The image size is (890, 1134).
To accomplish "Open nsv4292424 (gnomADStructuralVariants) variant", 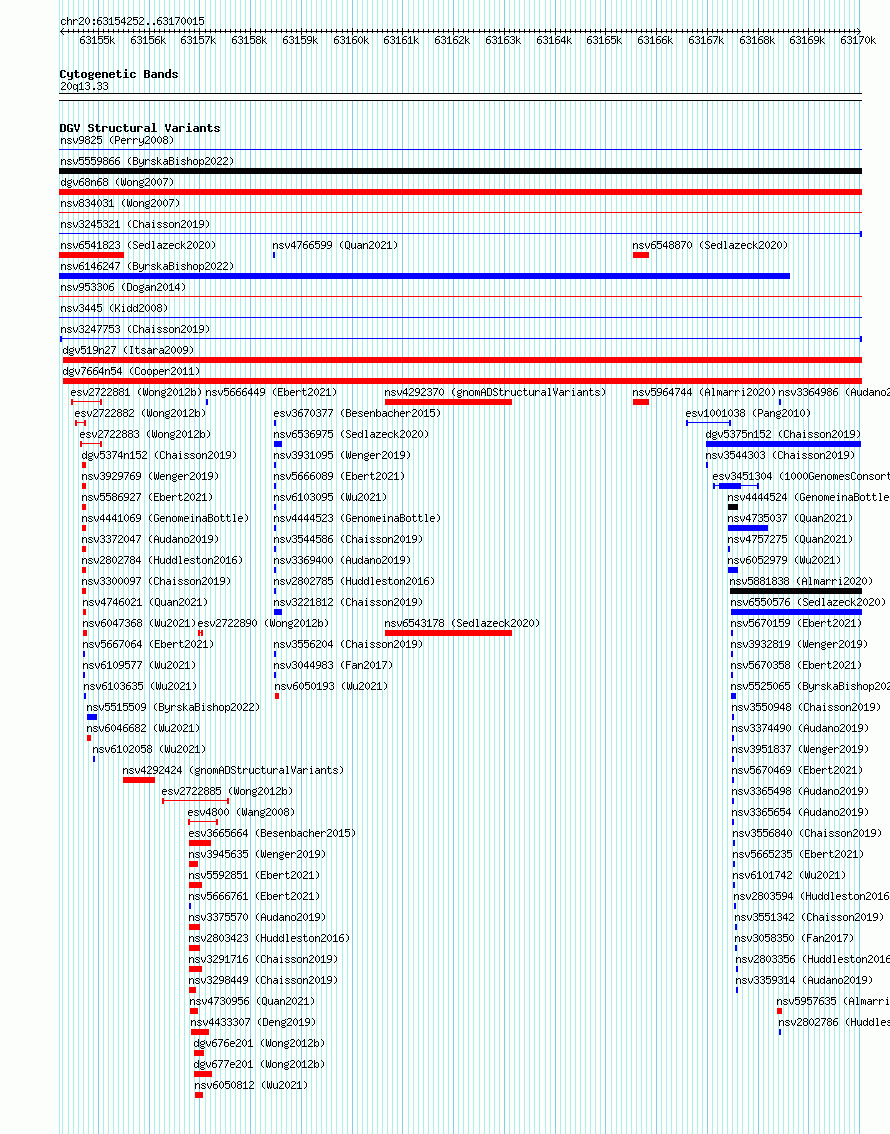I will (234, 770).
